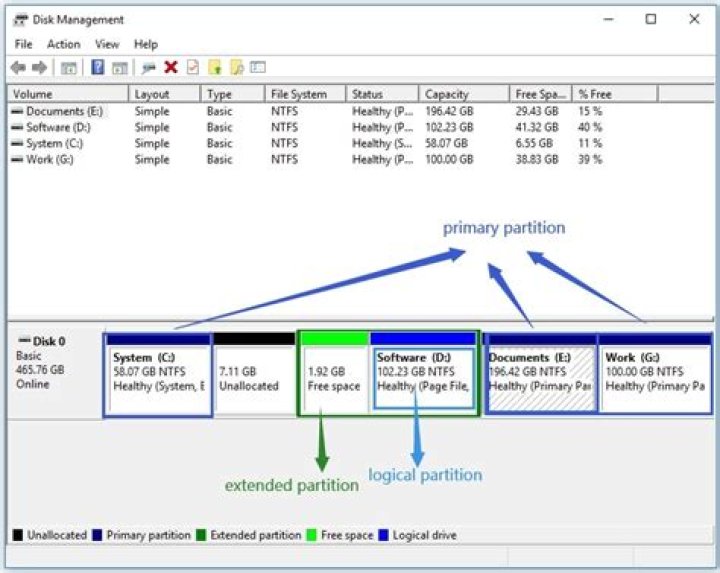This screenshot has height=573, width=720.
Task: Click the Forward arrow toolbar icon
Action: [x=39, y=68]
